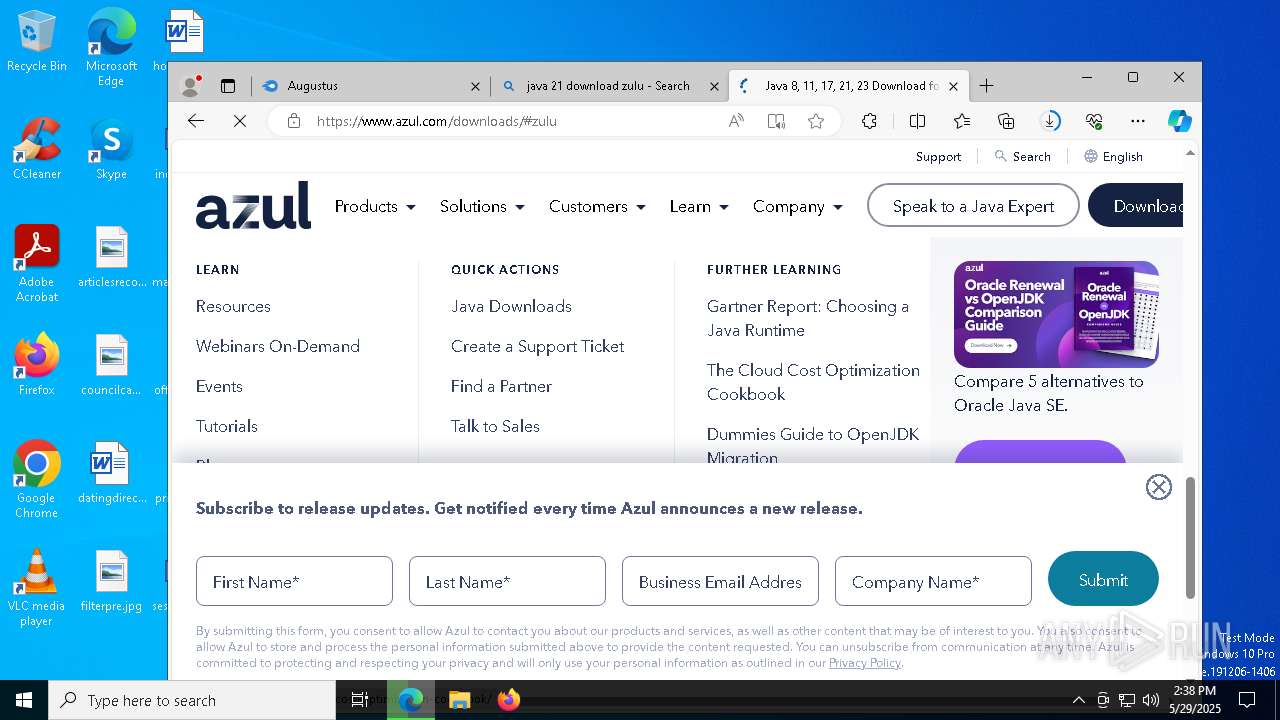The image size is (1280, 720).
Task: Click the page vertical scrollbar thumb
Action: pos(1190,538)
